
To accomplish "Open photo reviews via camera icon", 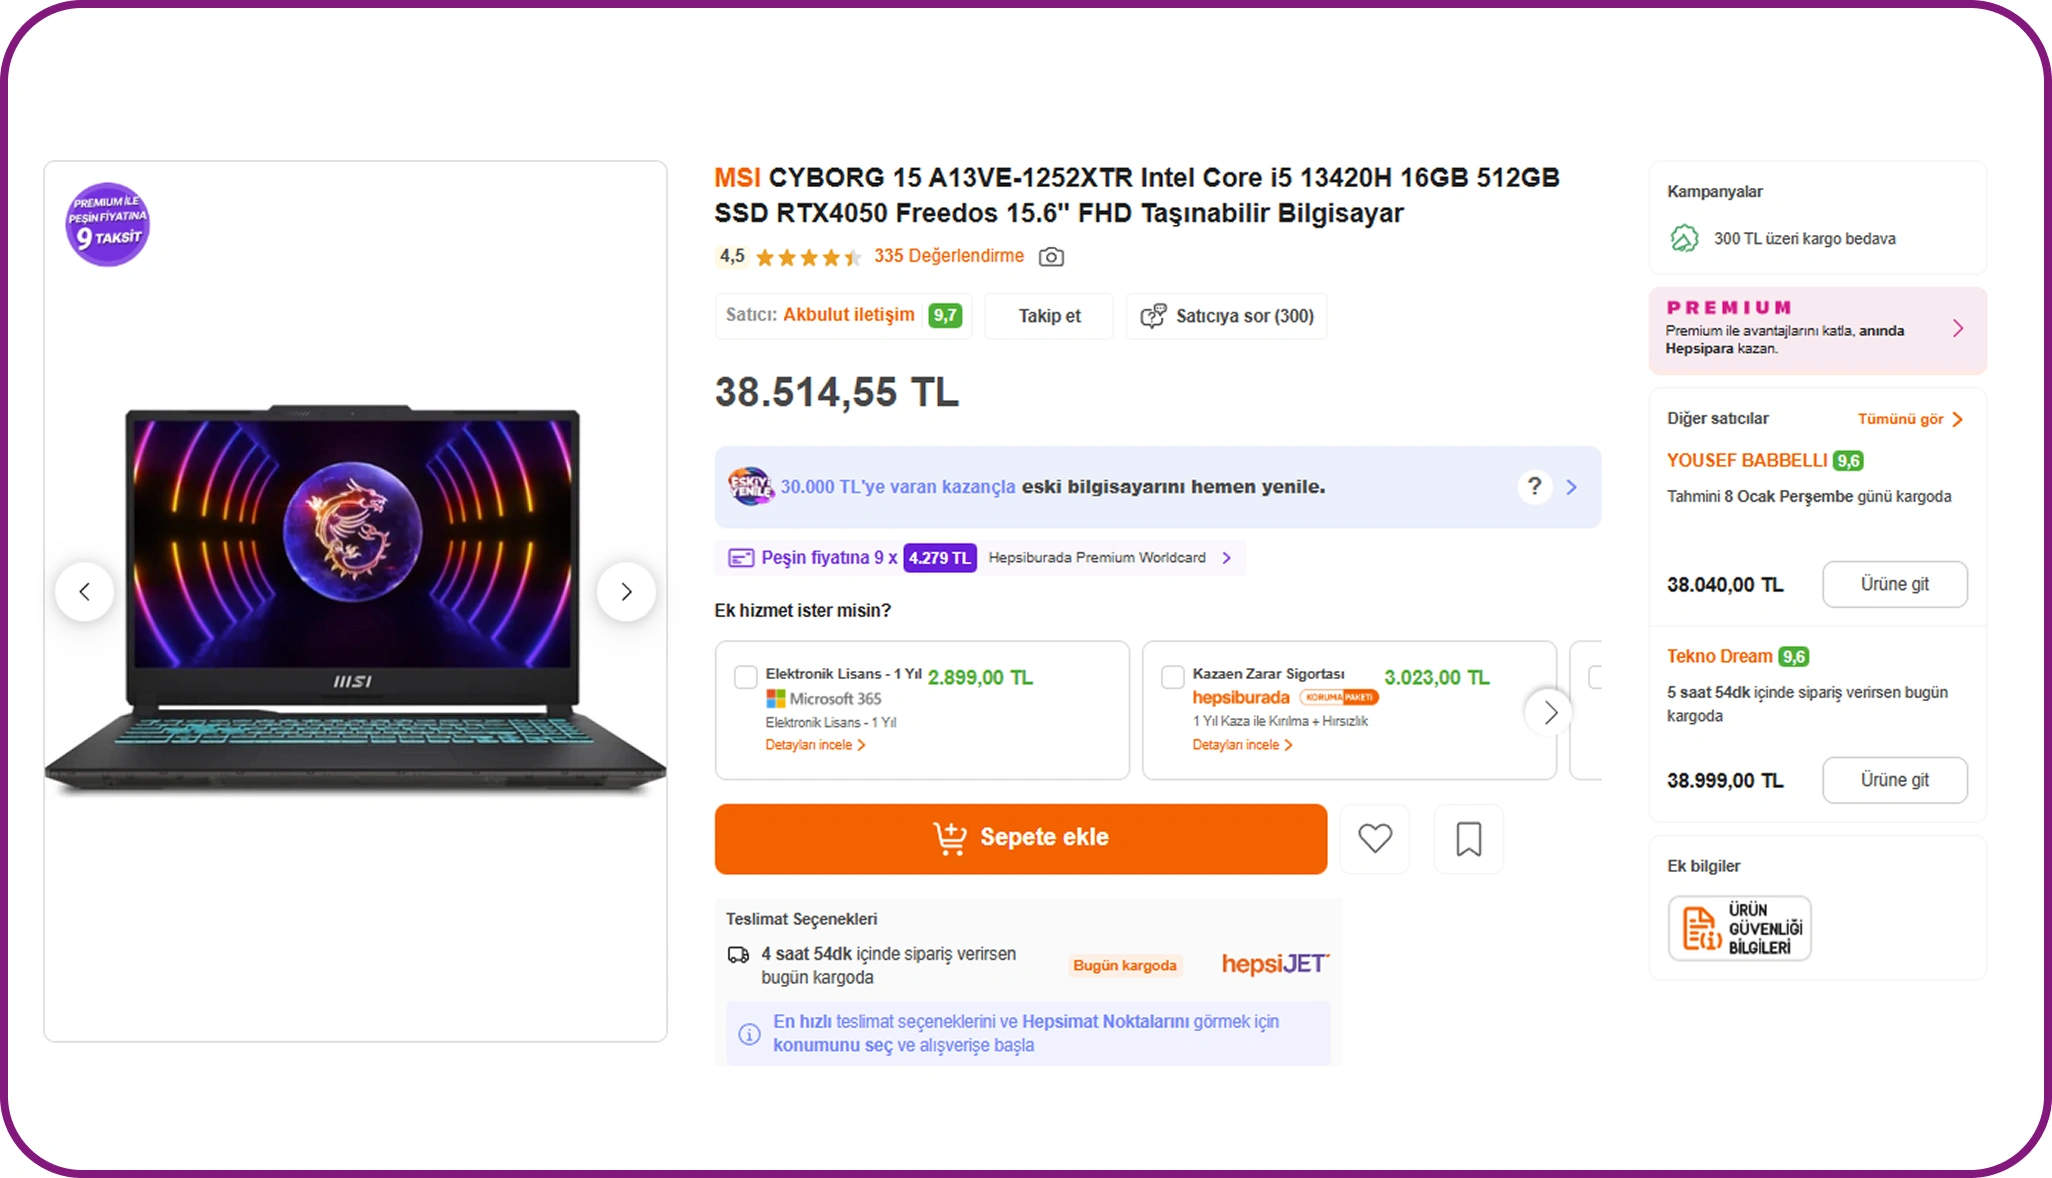I will 1051,257.
